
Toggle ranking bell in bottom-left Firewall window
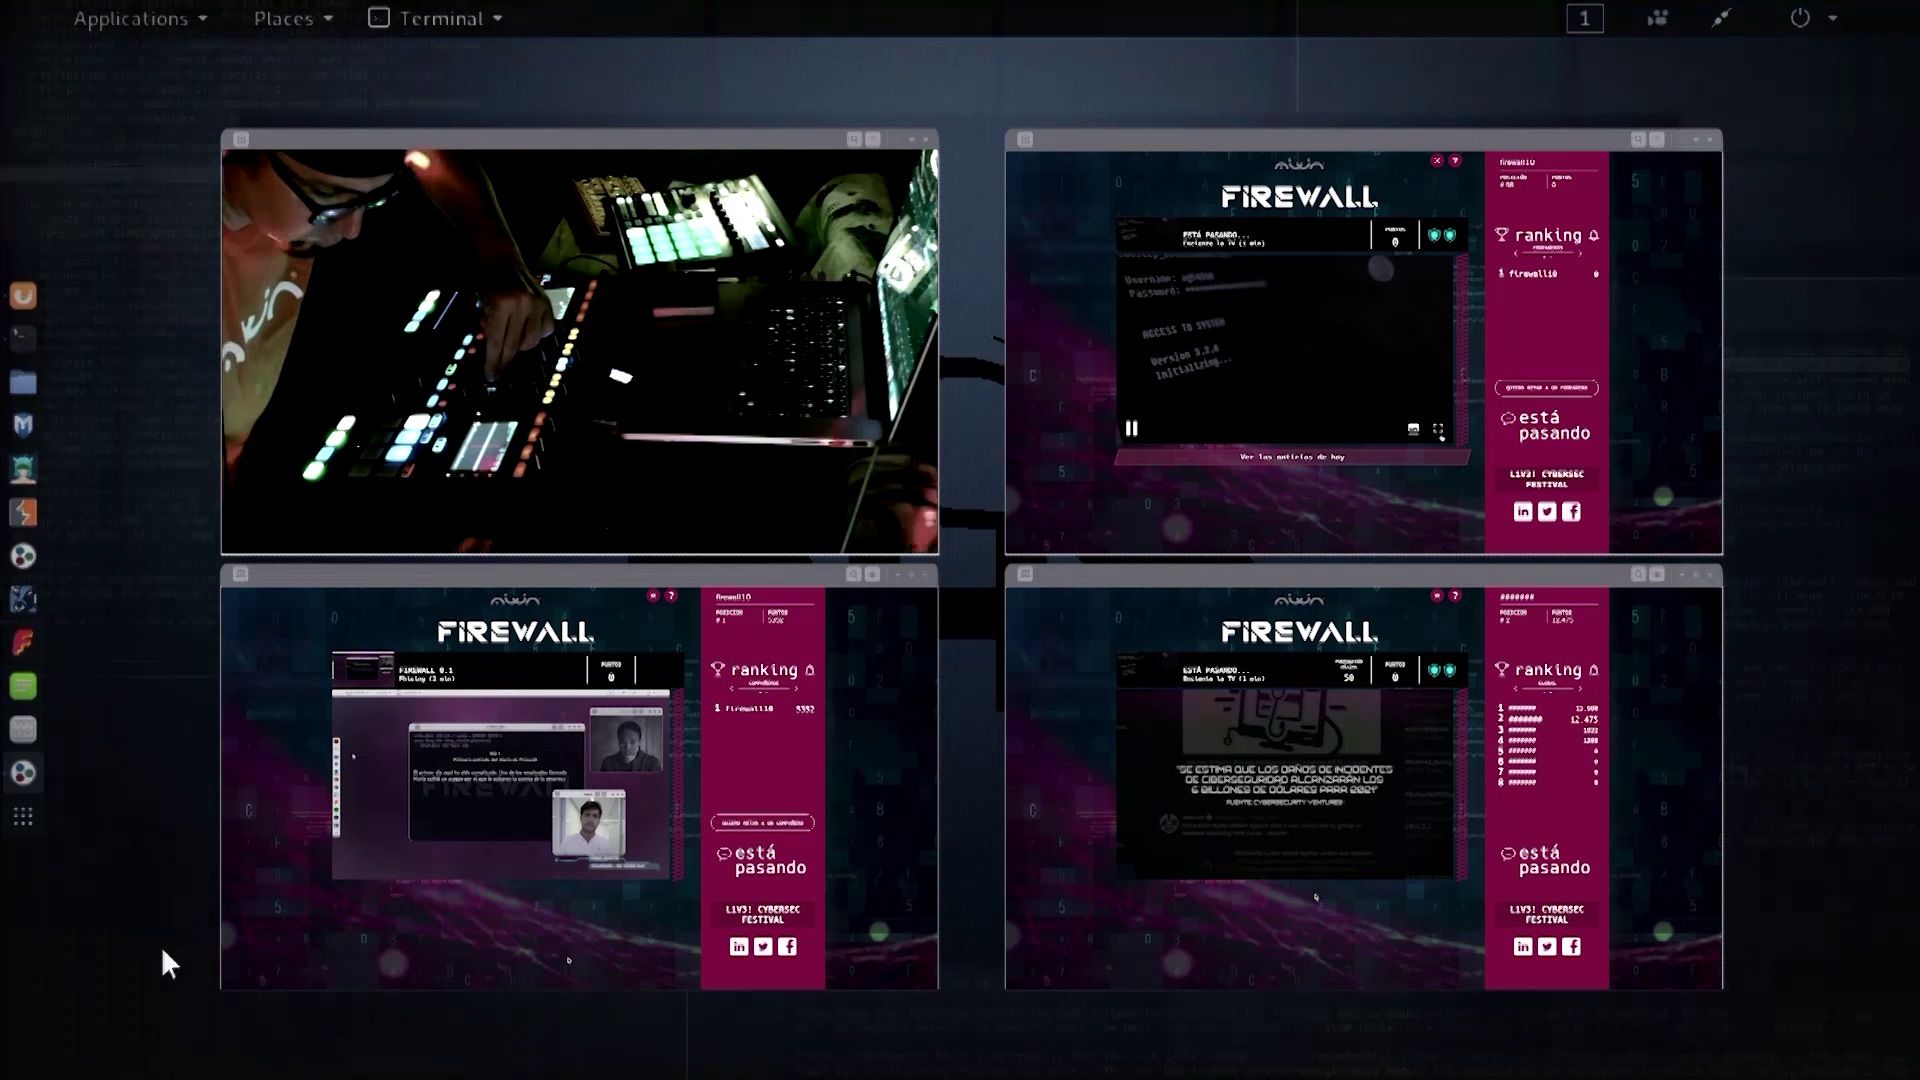tap(810, 670)
